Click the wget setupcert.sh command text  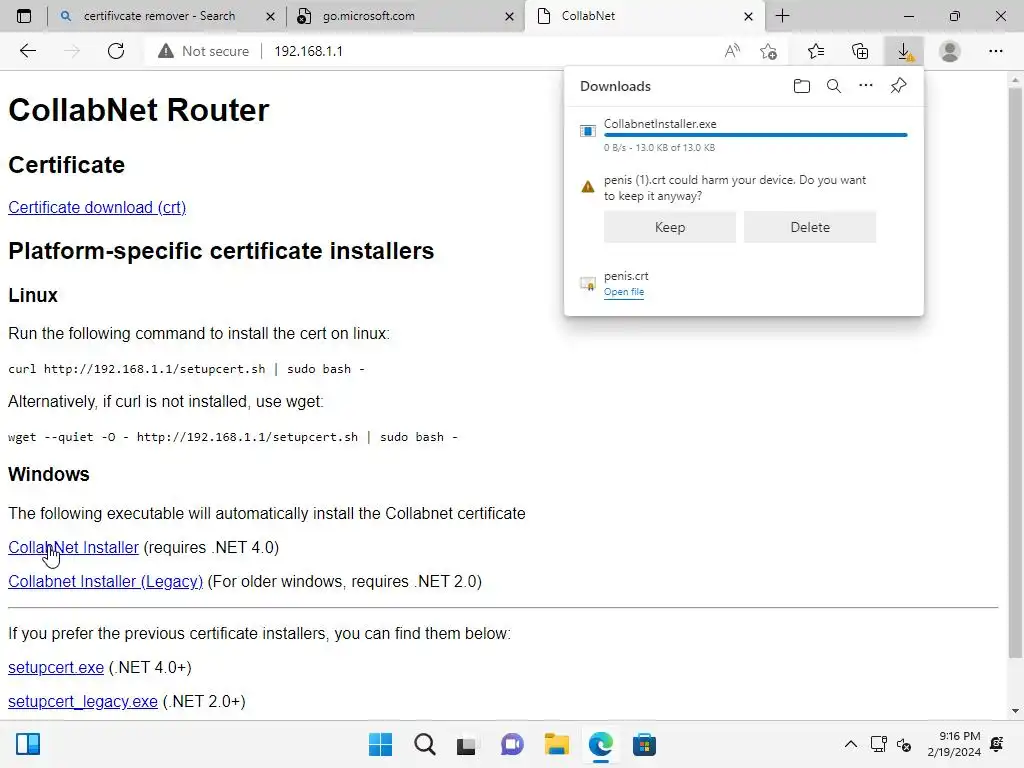[x=232, y=437]
